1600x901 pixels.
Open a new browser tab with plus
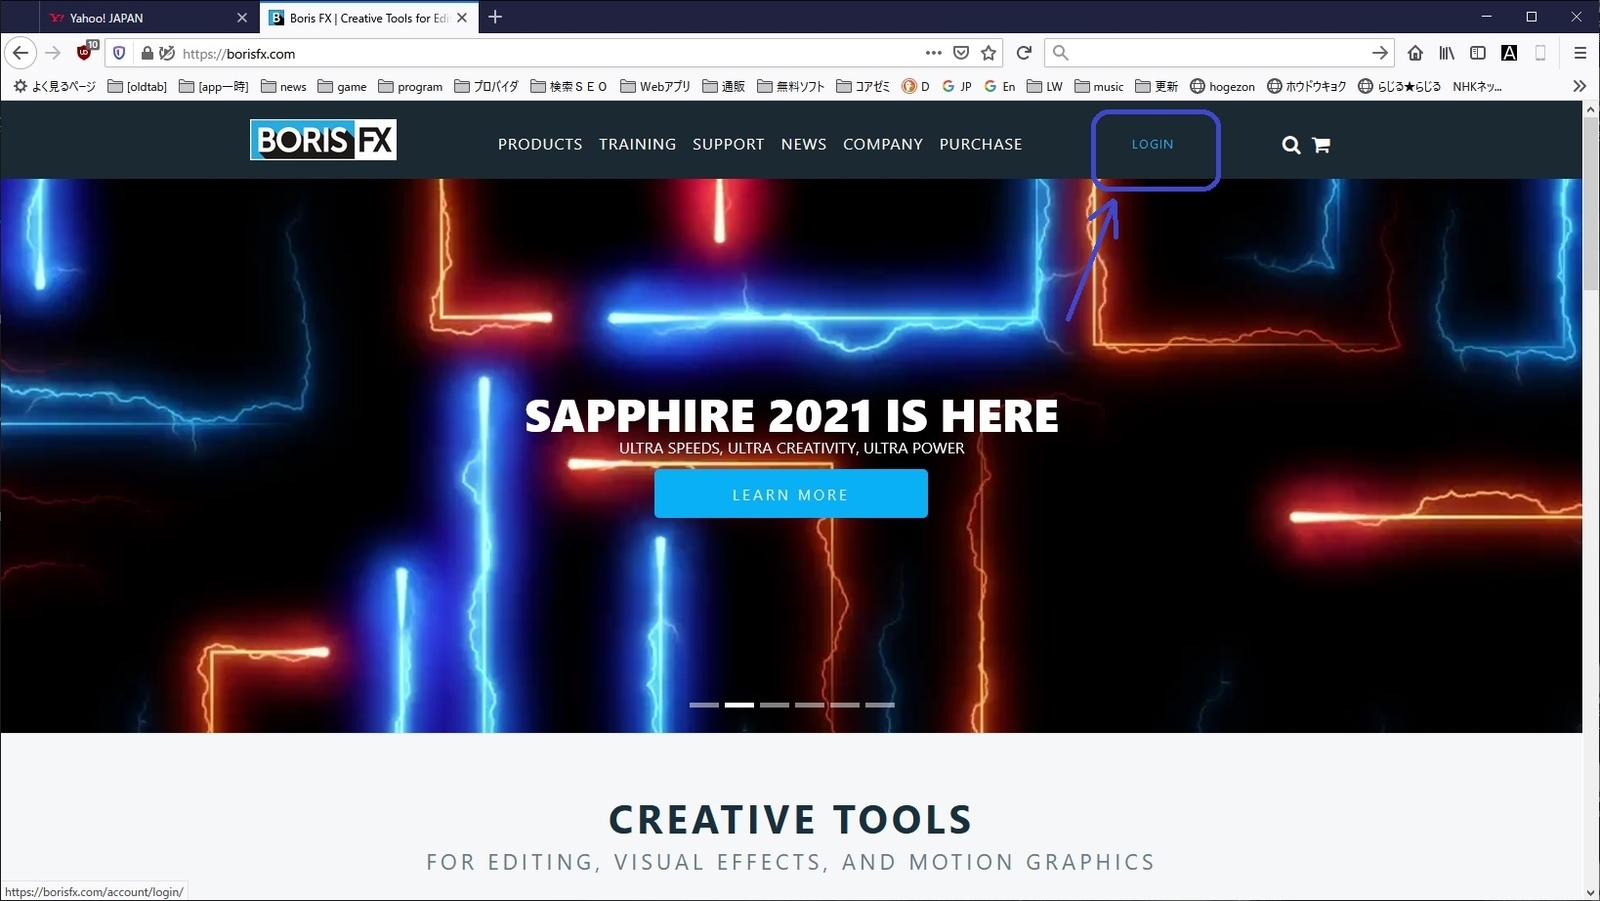495,17
